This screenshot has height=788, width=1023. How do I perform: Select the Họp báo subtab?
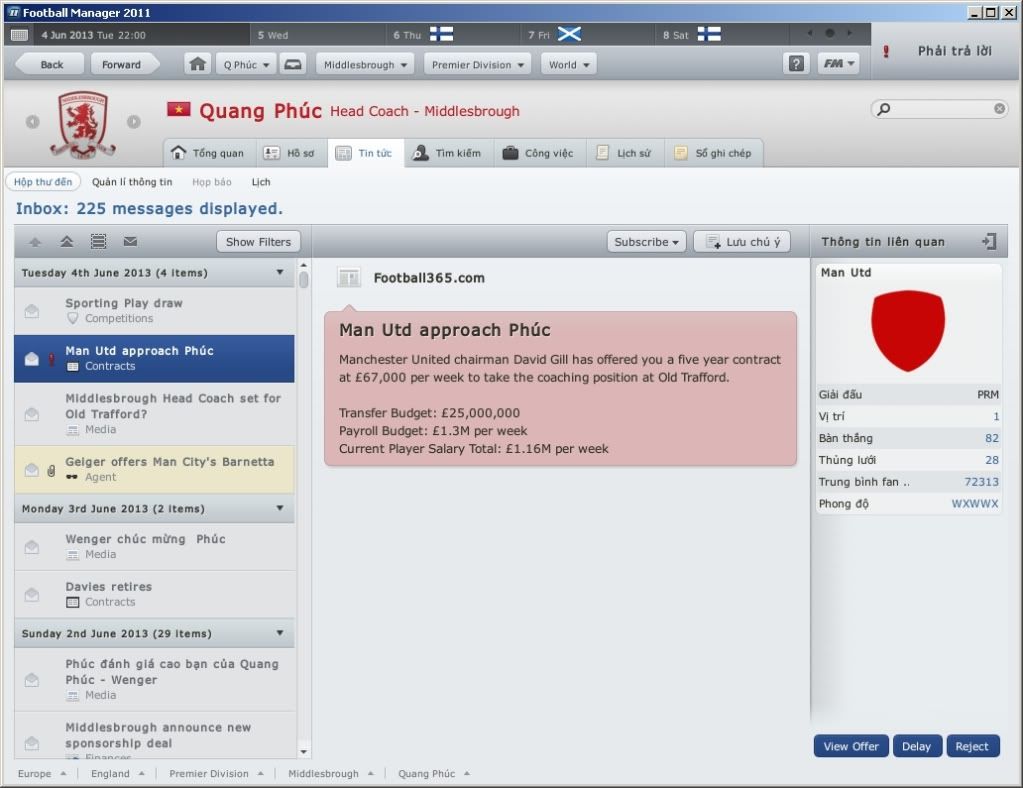211,182
